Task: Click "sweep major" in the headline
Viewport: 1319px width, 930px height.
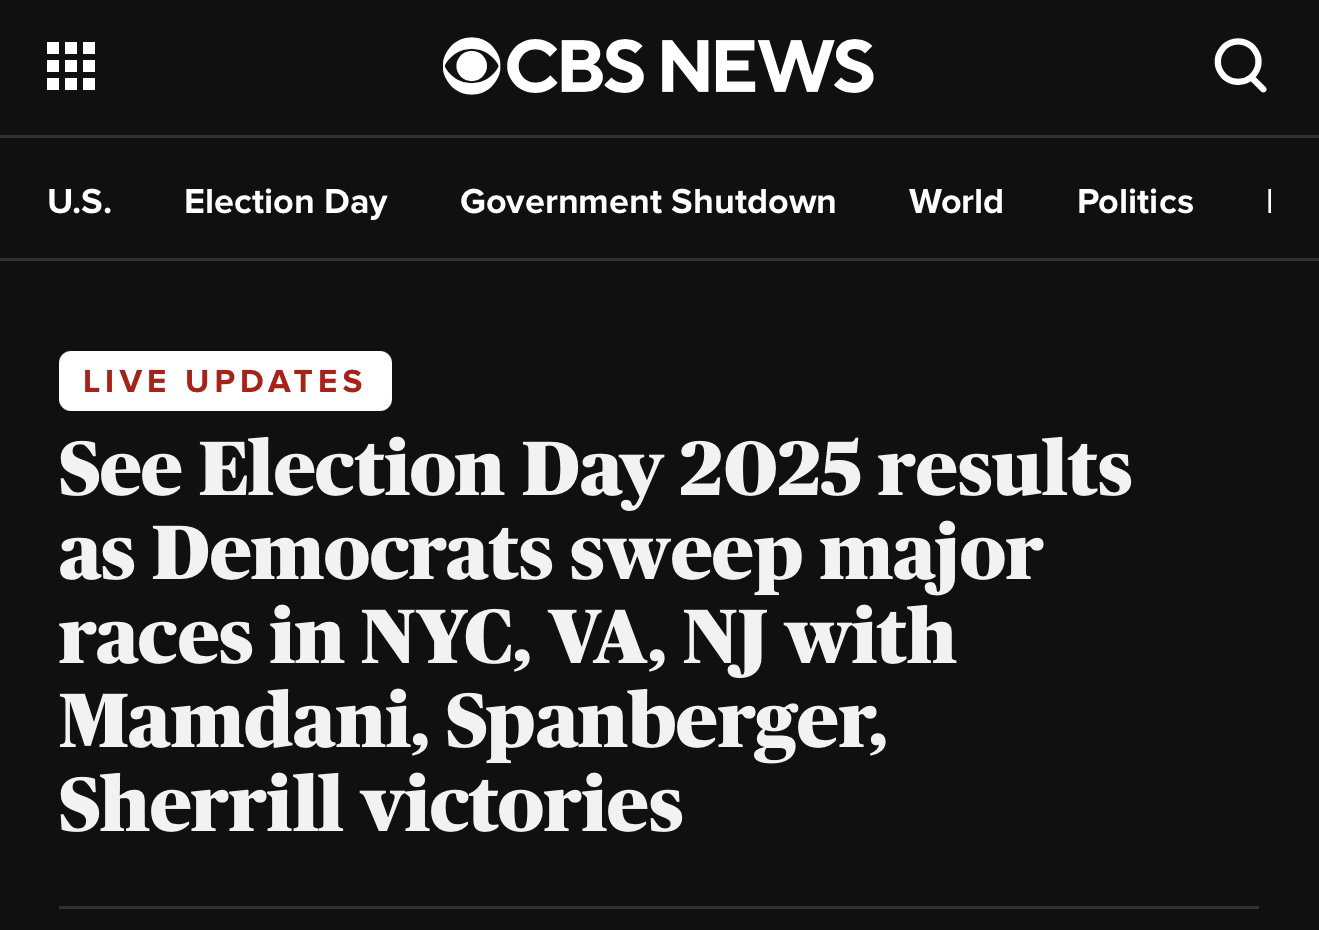Action: pyautogui.click(x=805, y=553)
